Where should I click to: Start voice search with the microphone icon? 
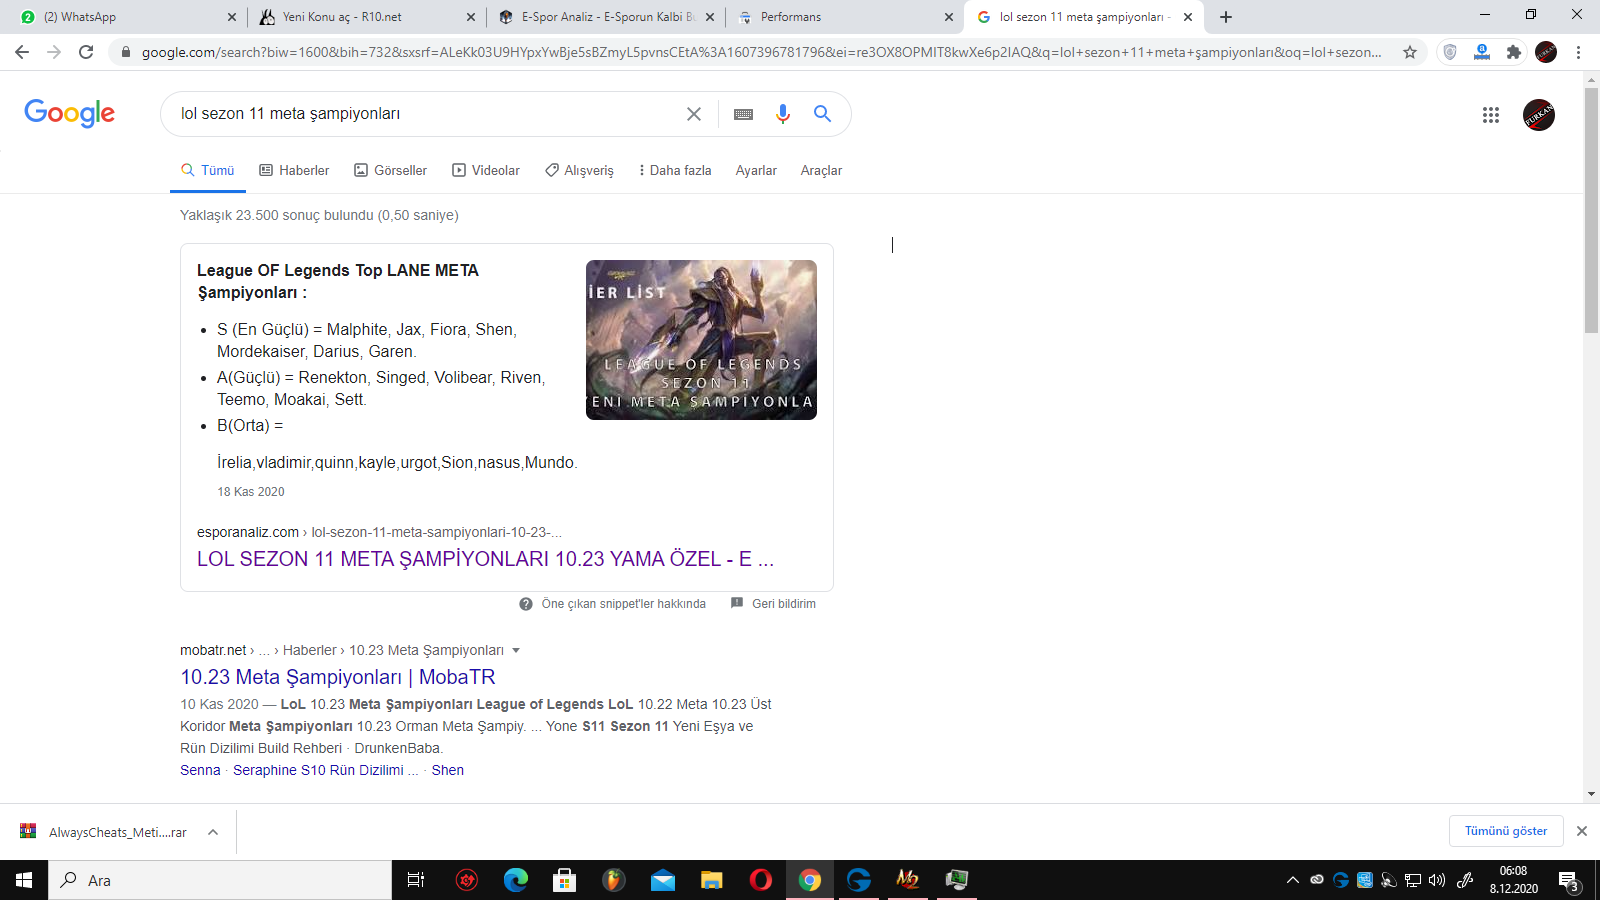pos(783,114)
